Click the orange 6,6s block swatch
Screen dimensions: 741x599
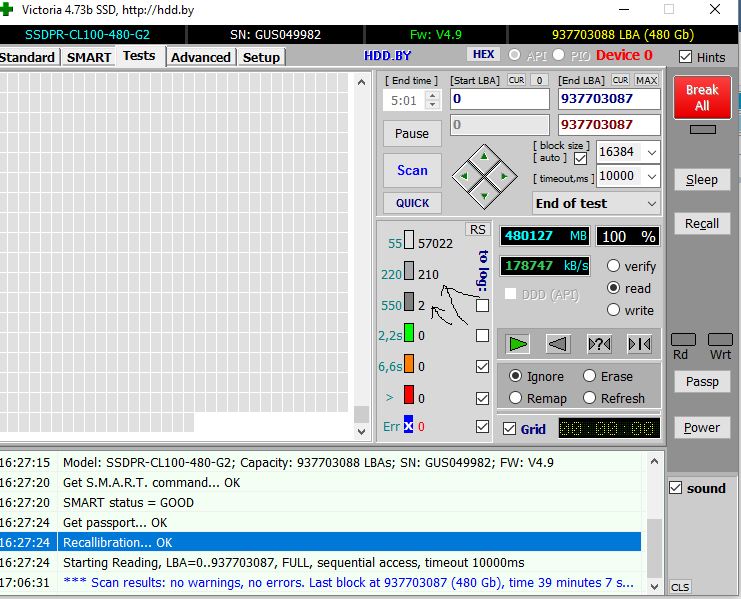click(409, 364)
